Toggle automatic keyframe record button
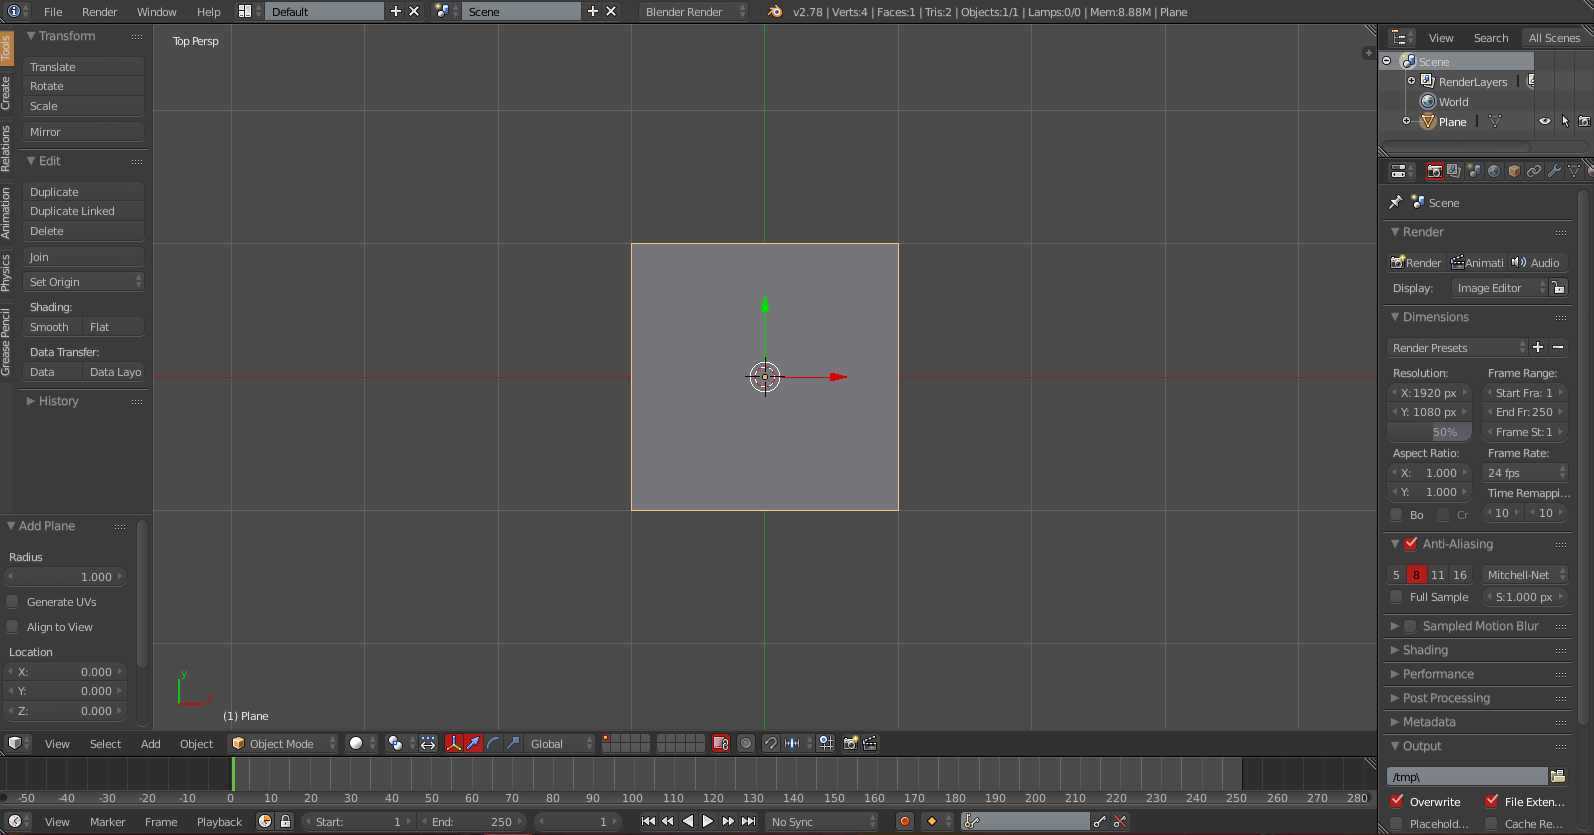Viewport: 1594px width, 835px height. click(905, 821)
